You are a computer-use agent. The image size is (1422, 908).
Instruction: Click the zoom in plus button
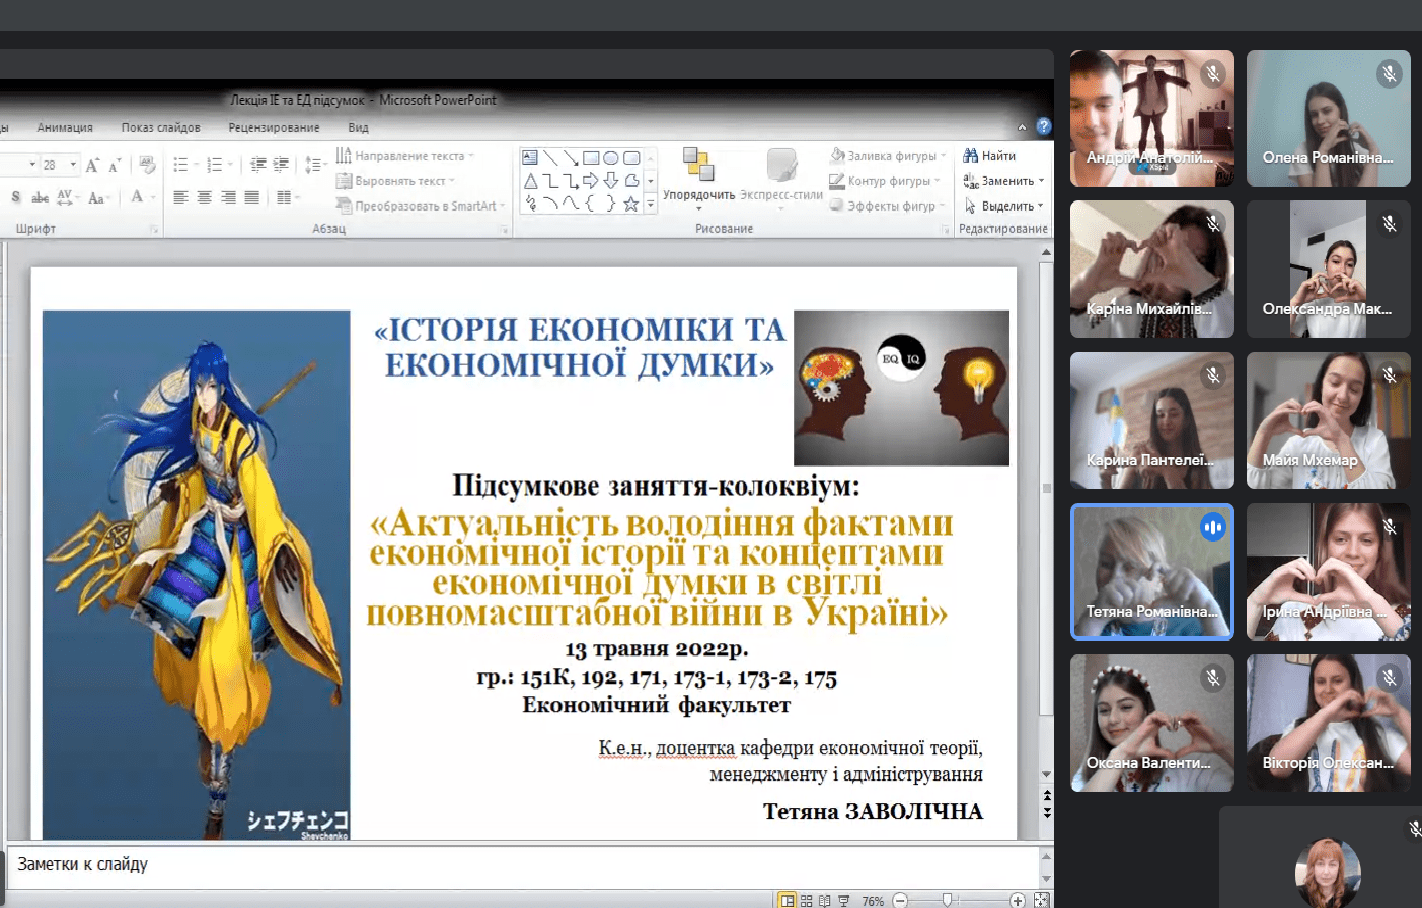click(1017, 900)
